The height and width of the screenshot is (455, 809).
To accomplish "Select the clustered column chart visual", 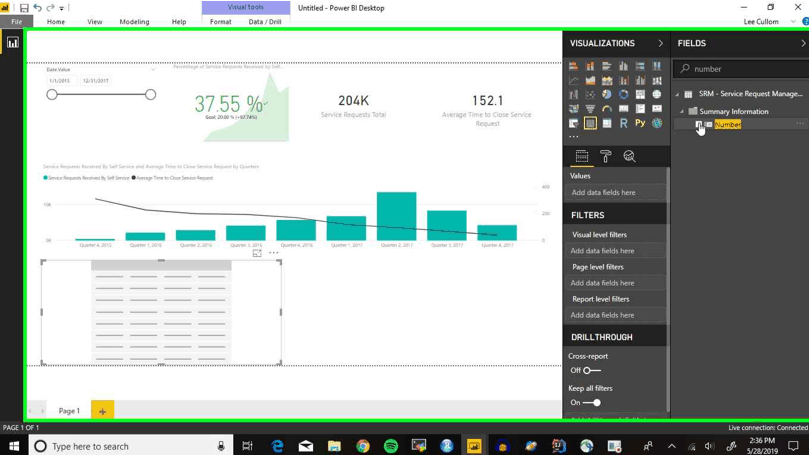I will [x=624, y=66].
